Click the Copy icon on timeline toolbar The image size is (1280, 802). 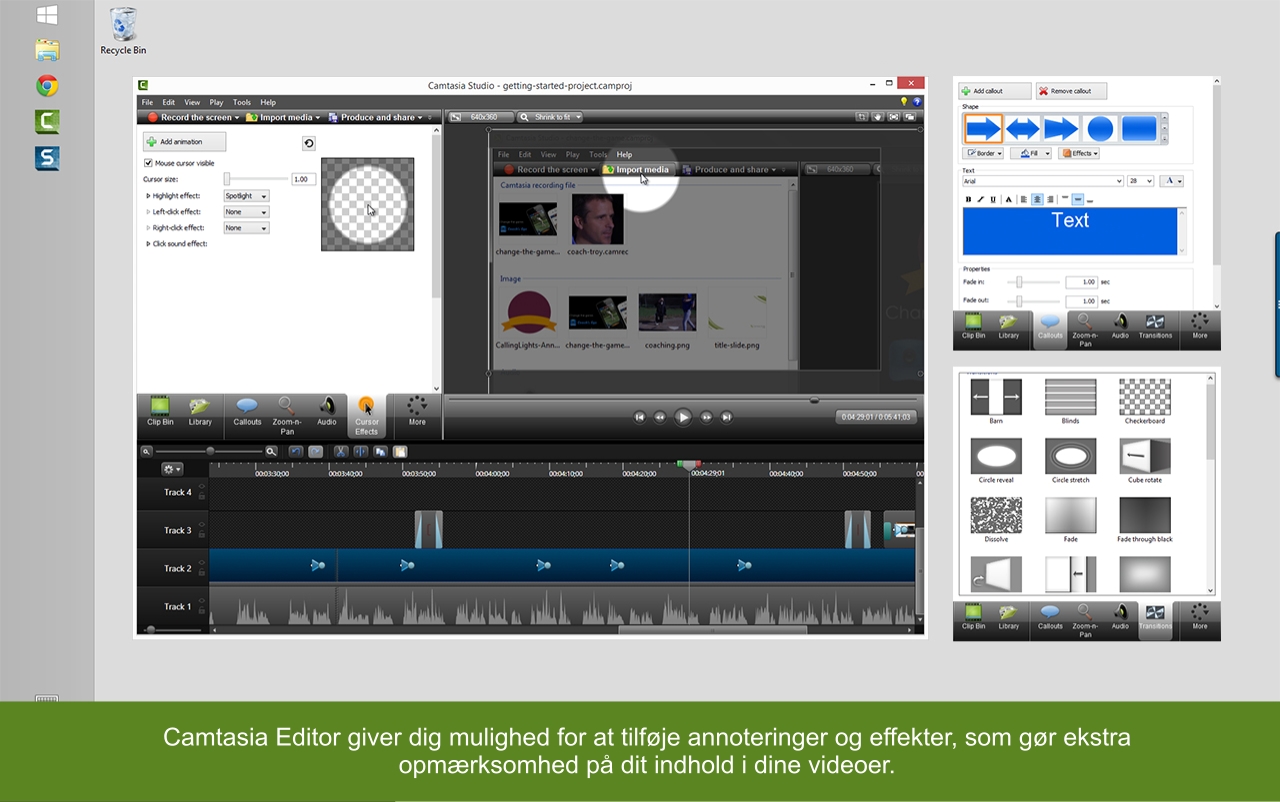tap(380, 452)
